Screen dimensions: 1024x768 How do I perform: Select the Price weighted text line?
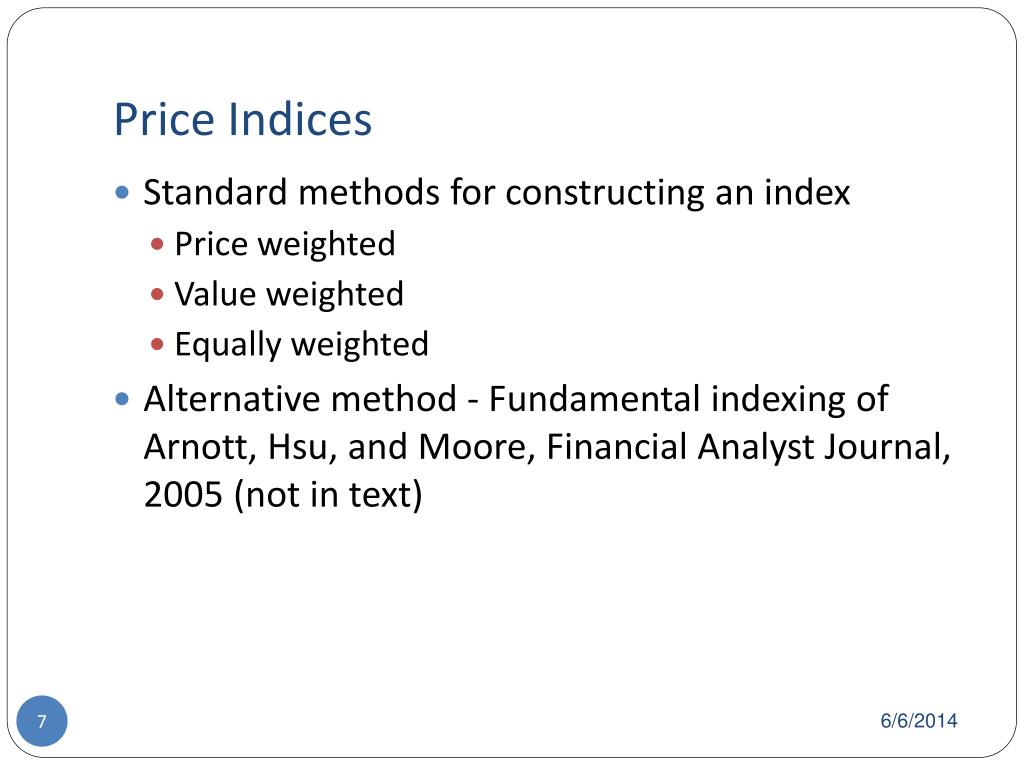pos(285,245)
